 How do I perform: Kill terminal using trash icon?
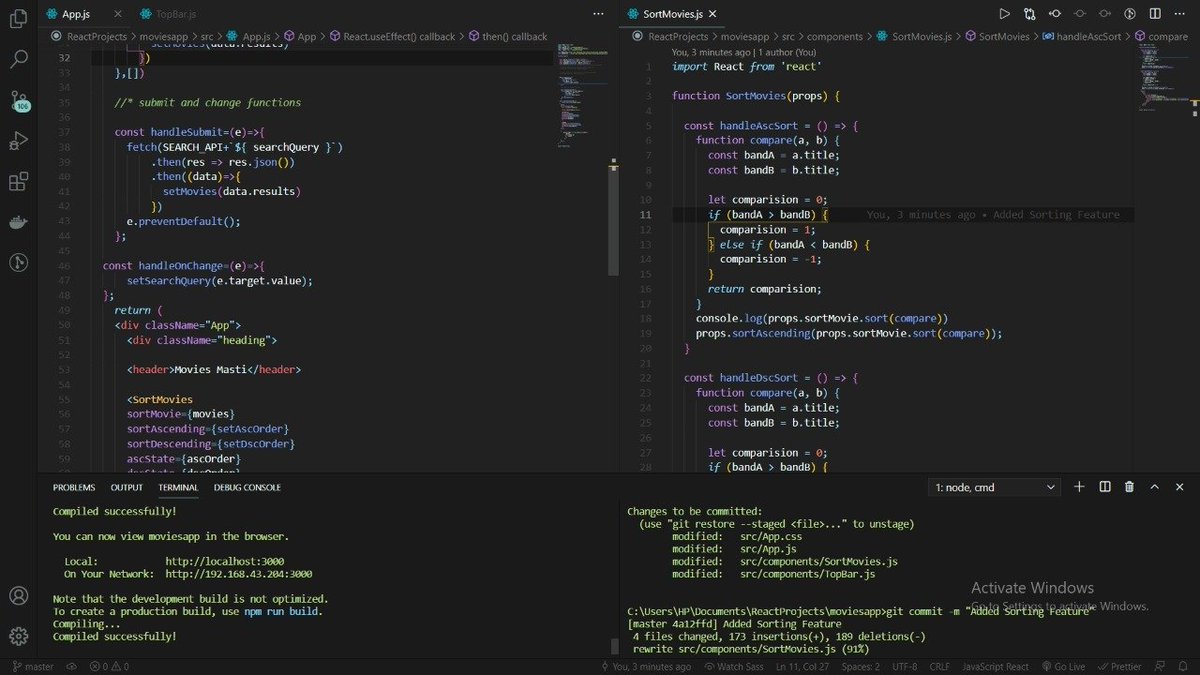tap(1129, 487)
